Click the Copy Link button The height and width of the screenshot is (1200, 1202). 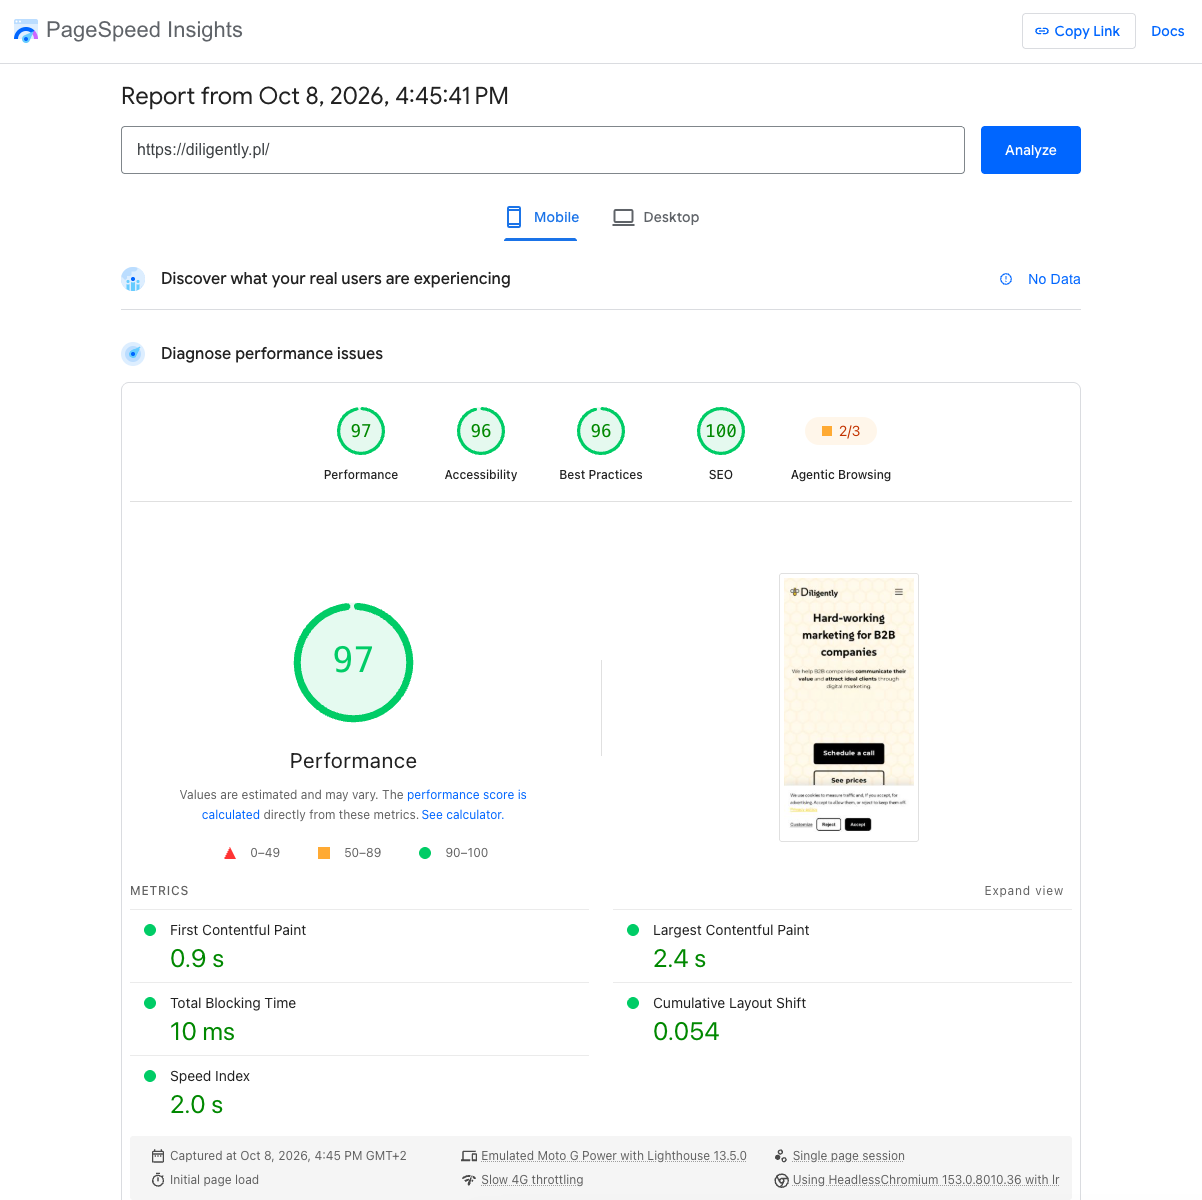pyautogui.click(x=1078, y=31)
